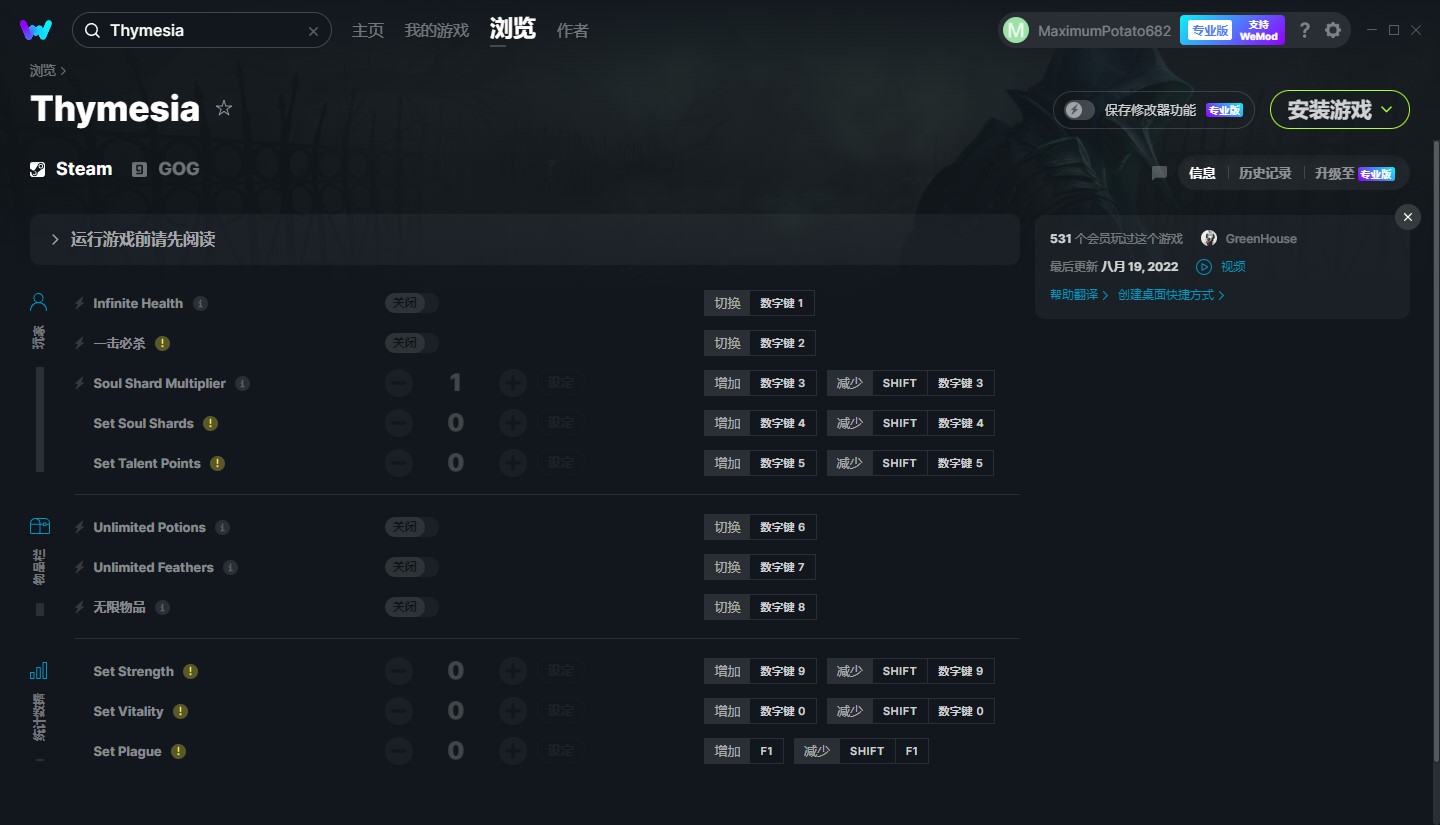Click 帮助翻译 link
The width and height of the screenshot is (1440, 825).
(1079, 295)
